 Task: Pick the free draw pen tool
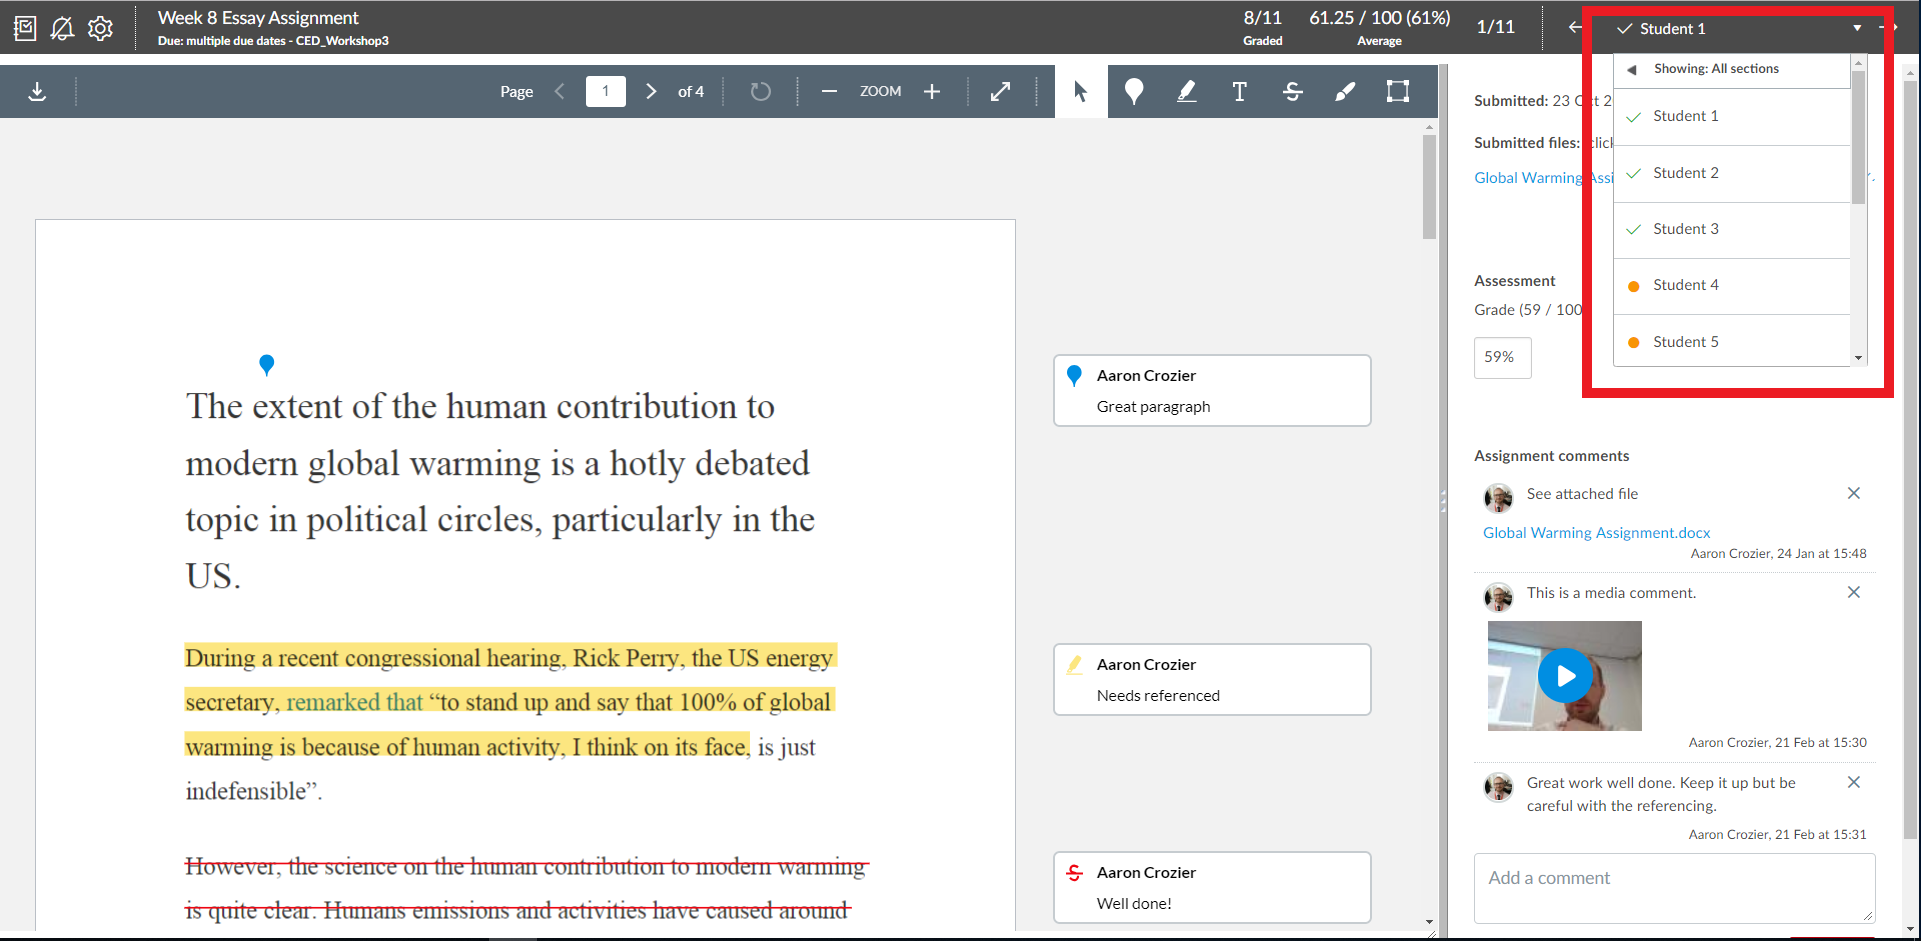click(x=1345, y=92)
